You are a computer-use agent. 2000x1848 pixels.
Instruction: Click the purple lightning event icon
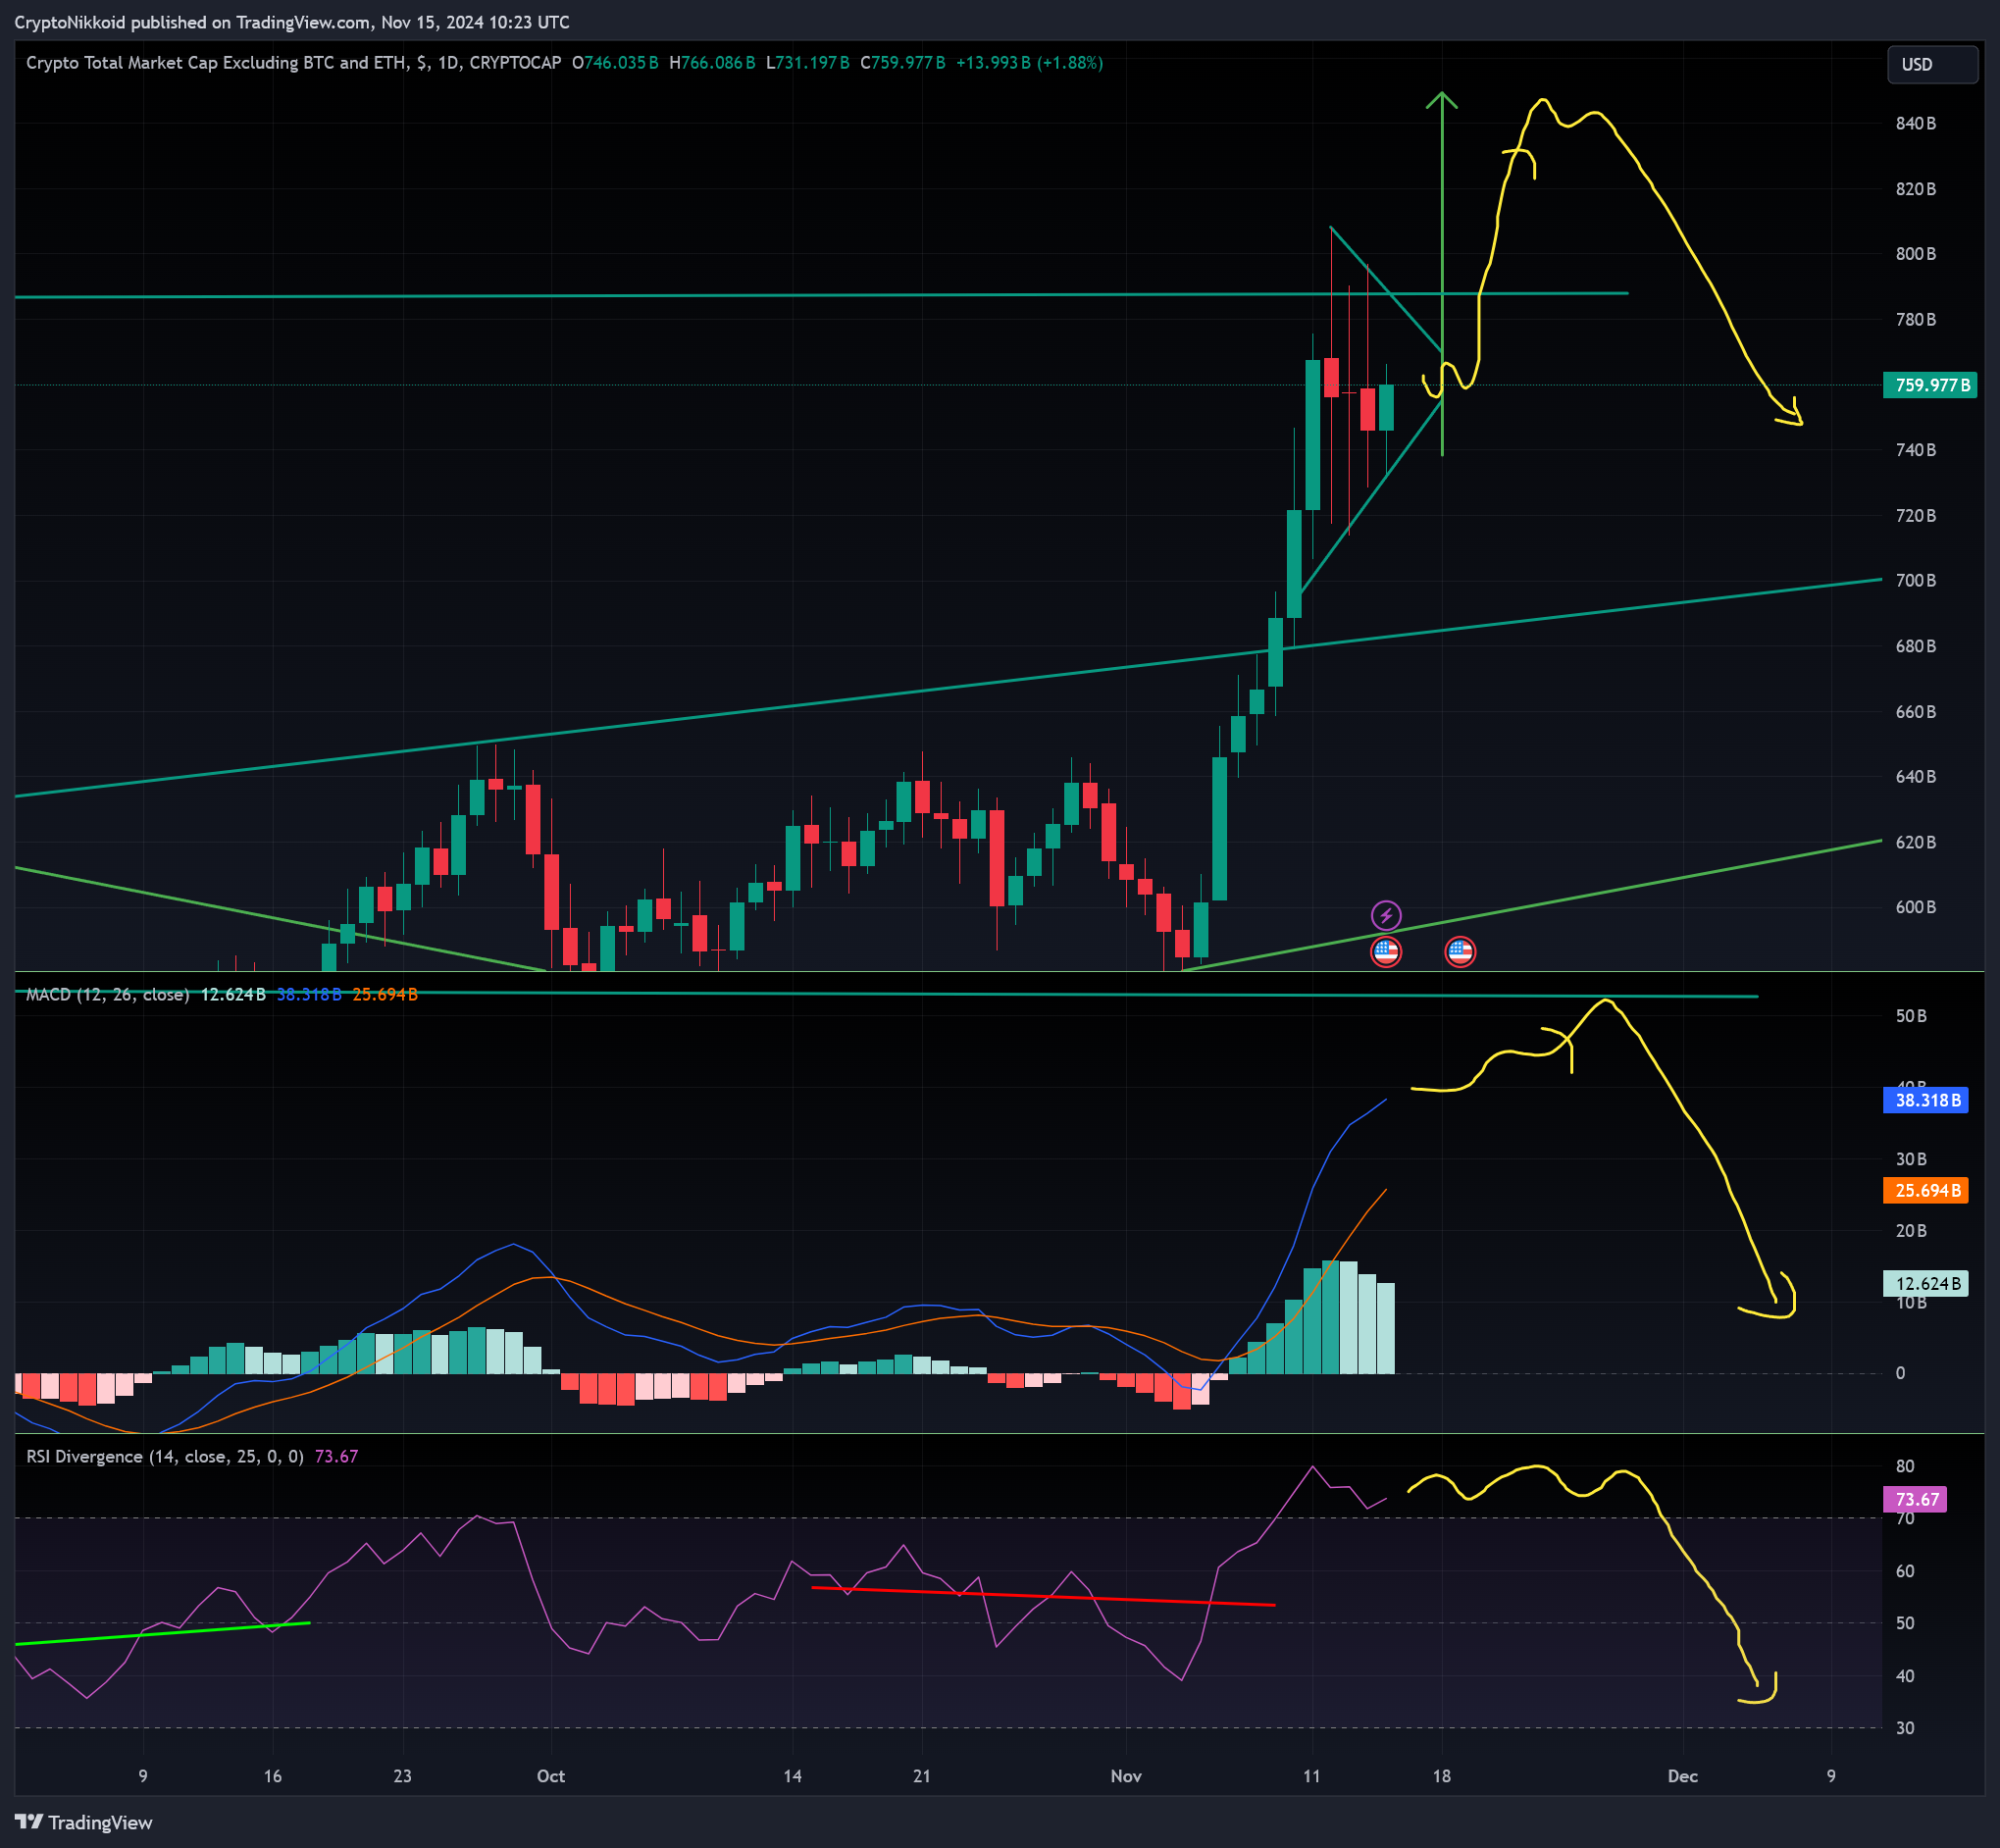pyautogui.click(x=1385, y=915)
